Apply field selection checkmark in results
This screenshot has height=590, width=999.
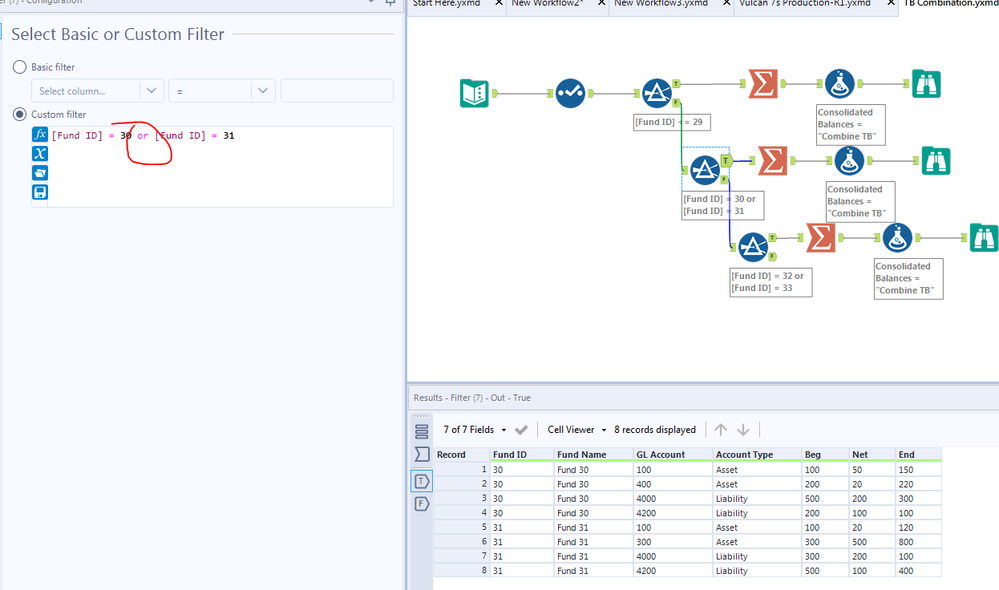(521, 429)
